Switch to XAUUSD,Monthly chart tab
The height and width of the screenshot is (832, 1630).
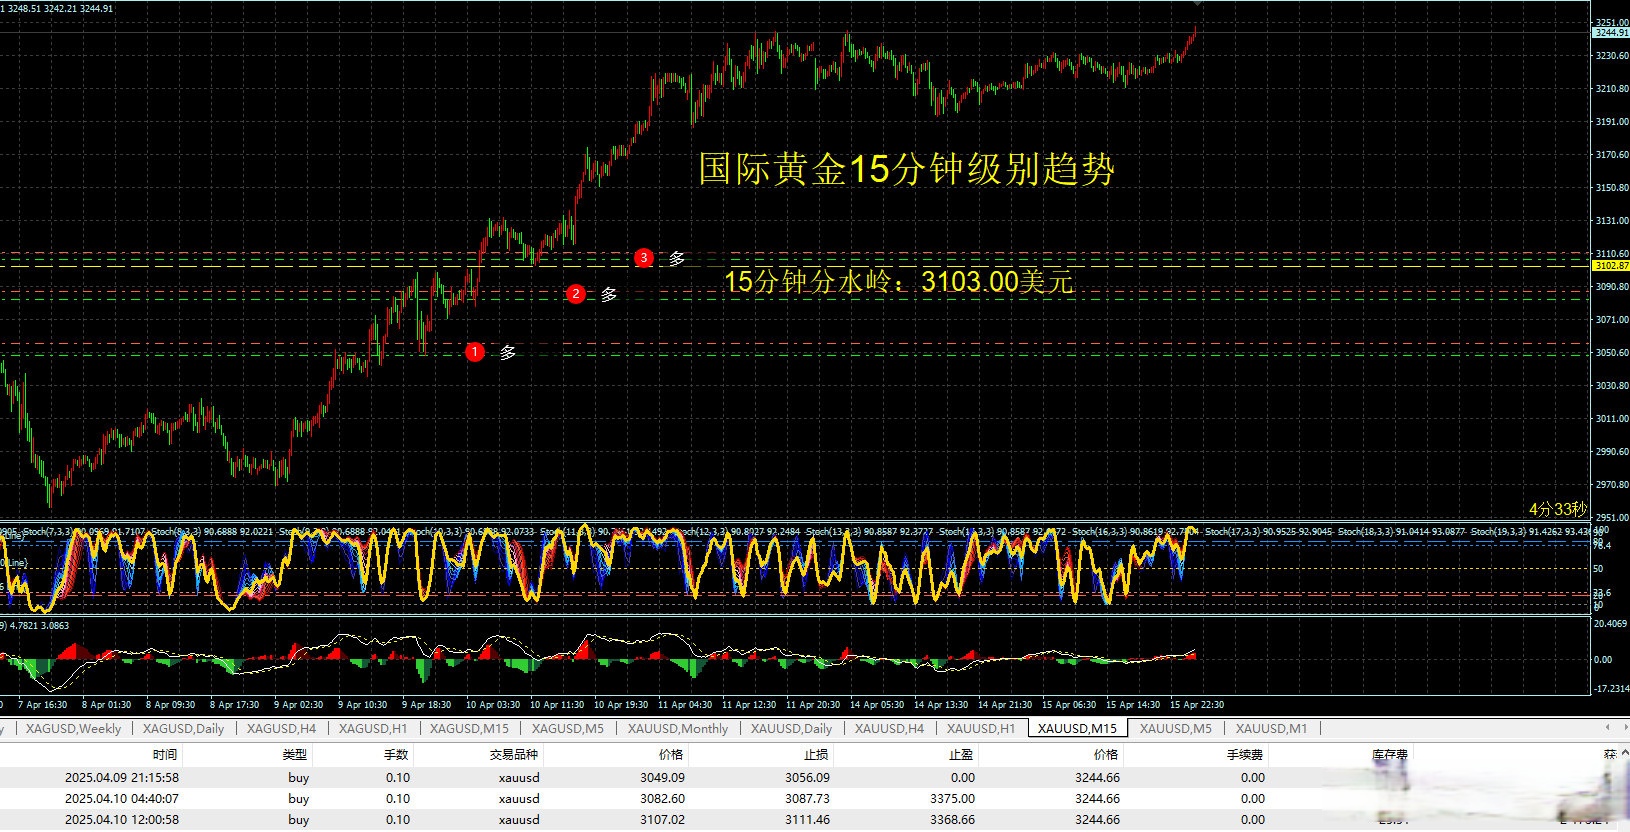677,728
